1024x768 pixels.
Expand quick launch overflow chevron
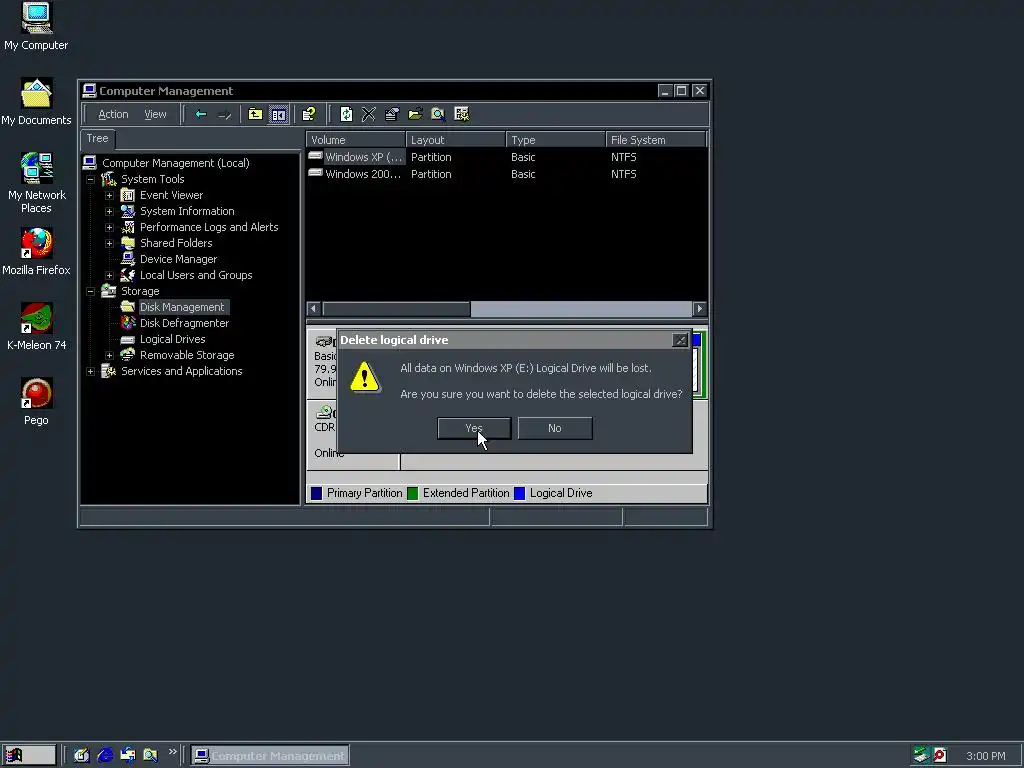(x=172, y=752)
